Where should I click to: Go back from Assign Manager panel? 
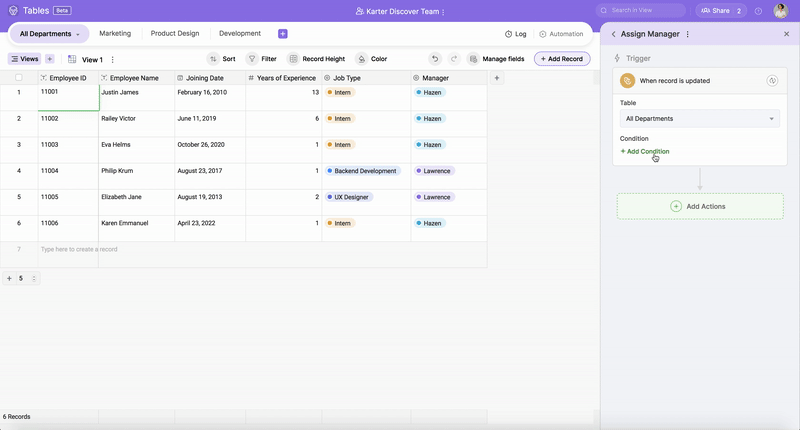coord(613,34)
